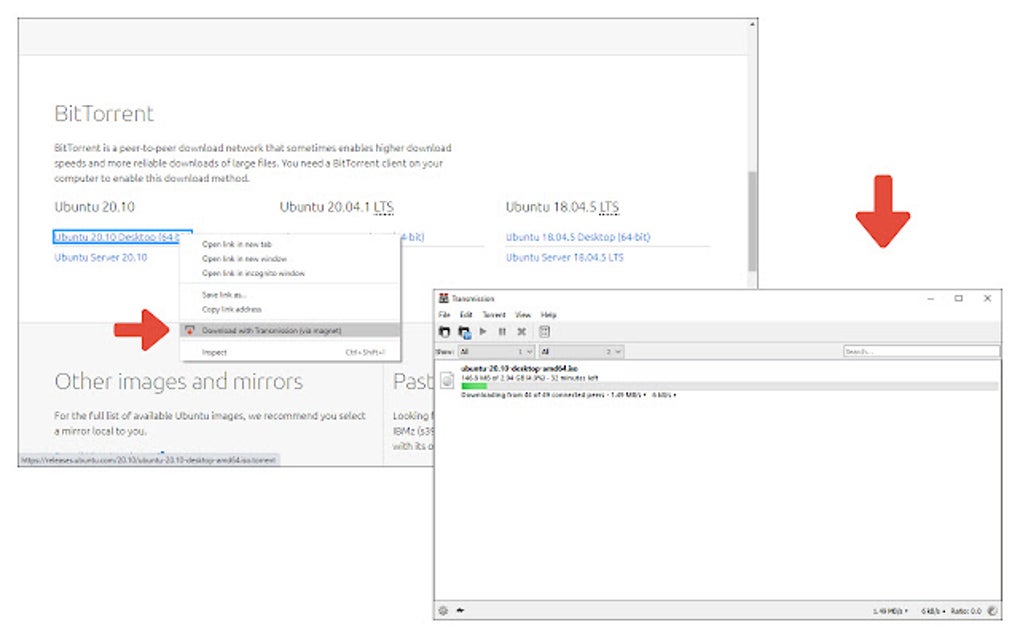Screen dimensions: 1020x638
Task: Click the gear options icon in the status bar
Action: pos(444,611)
